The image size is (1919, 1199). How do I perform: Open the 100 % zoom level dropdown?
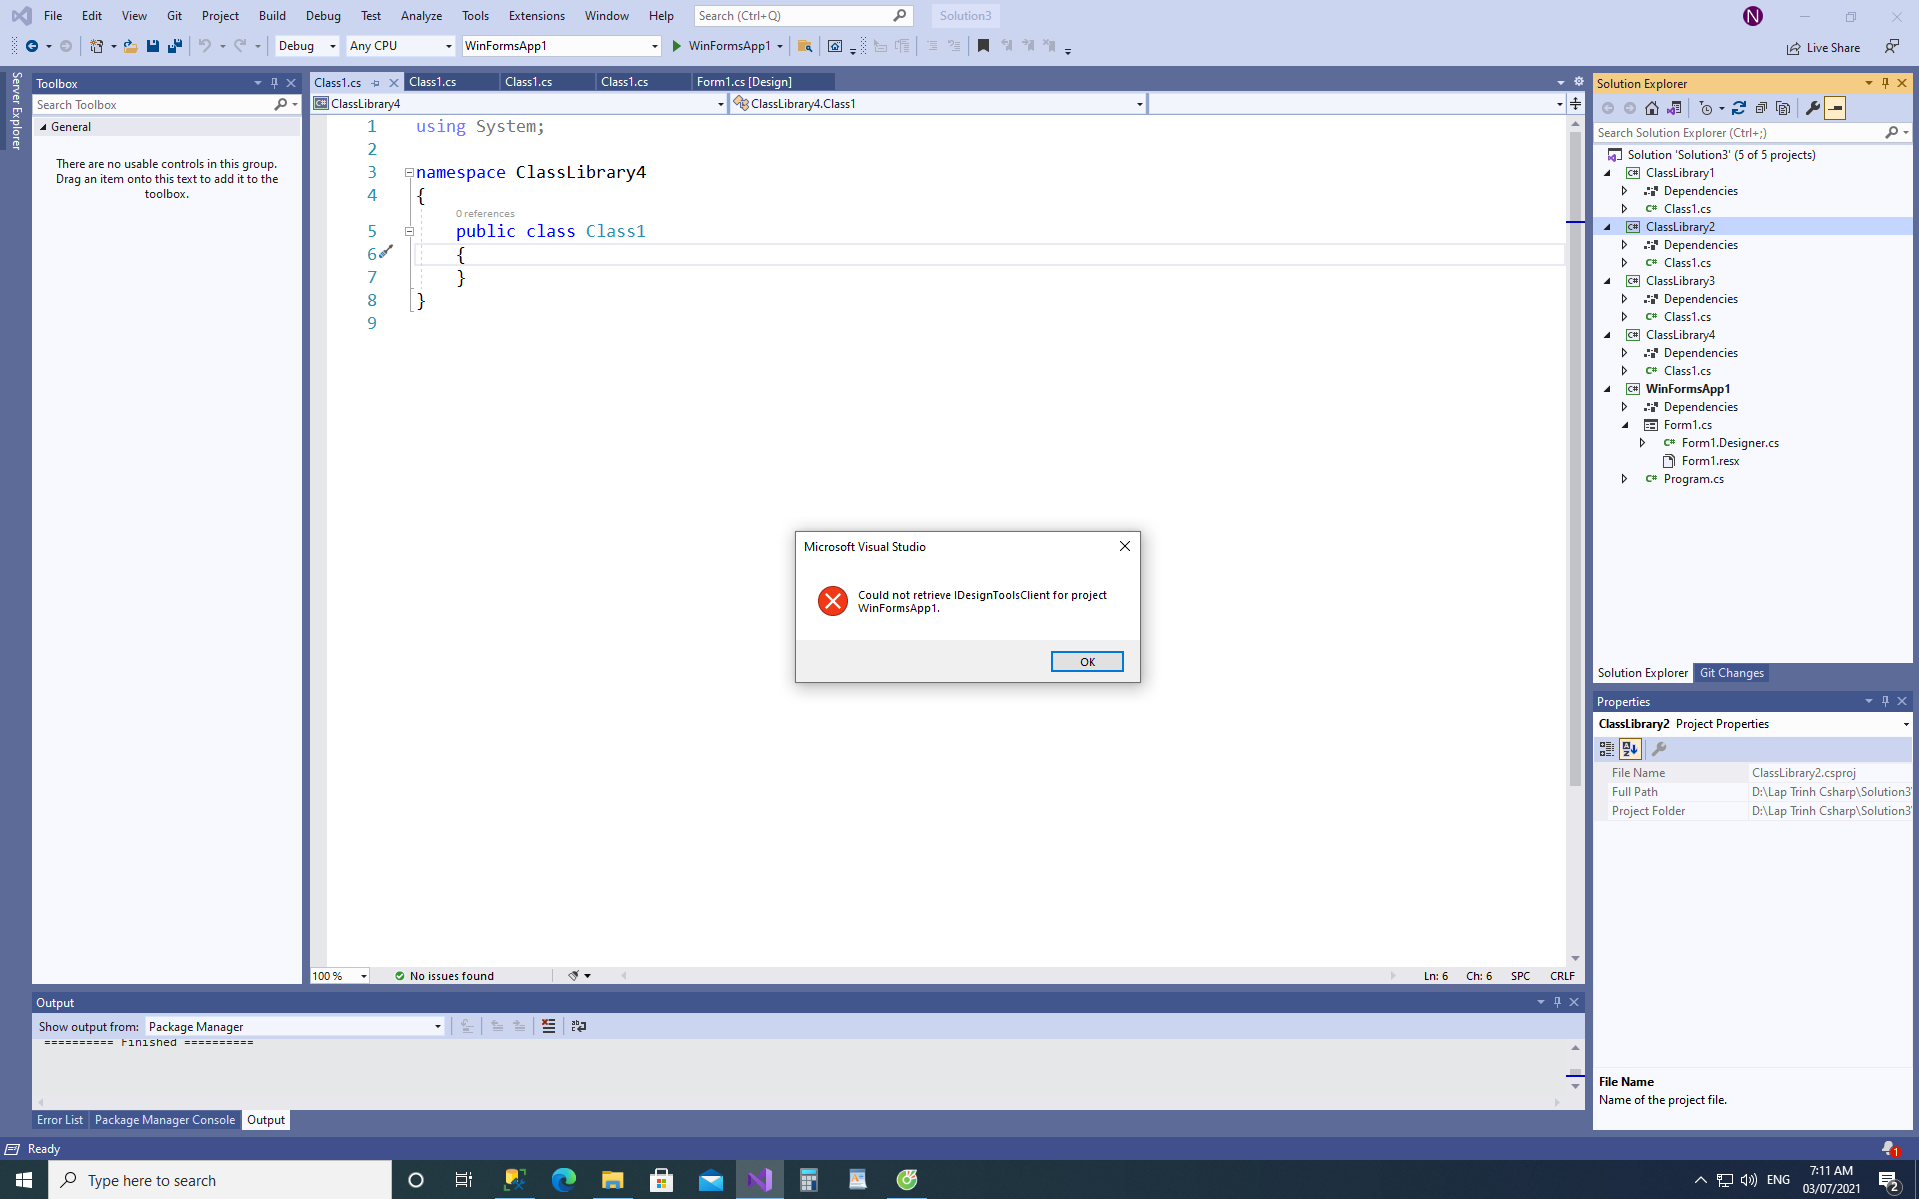point(340,976)
